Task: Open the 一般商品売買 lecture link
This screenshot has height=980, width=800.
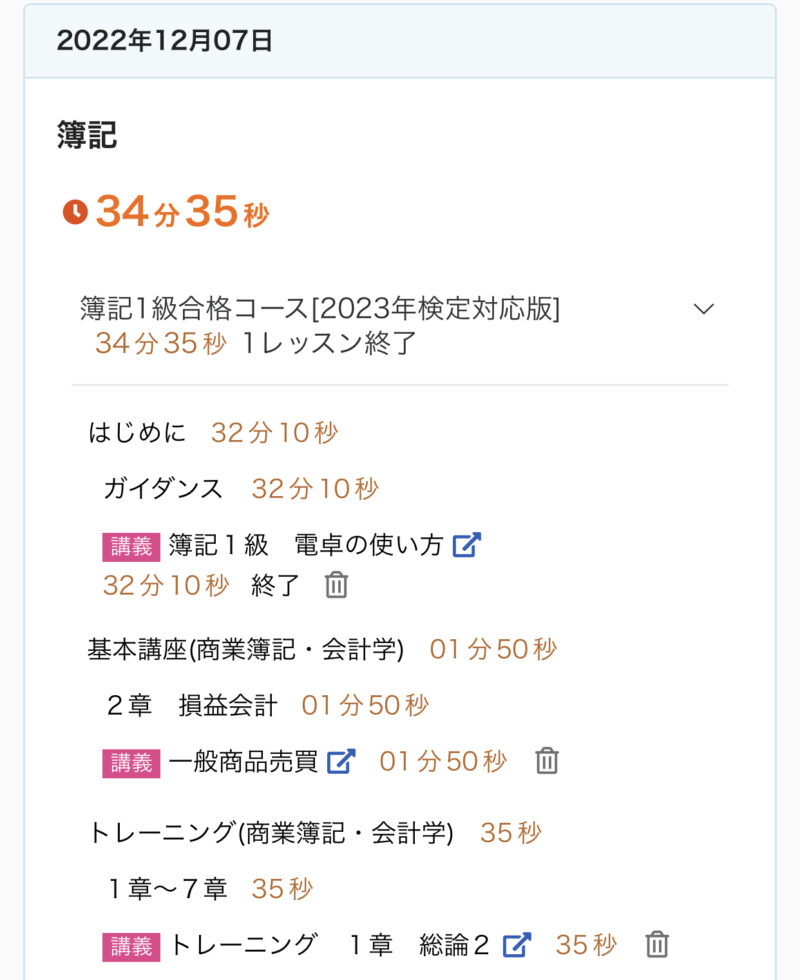Action: tap(243, 762)
